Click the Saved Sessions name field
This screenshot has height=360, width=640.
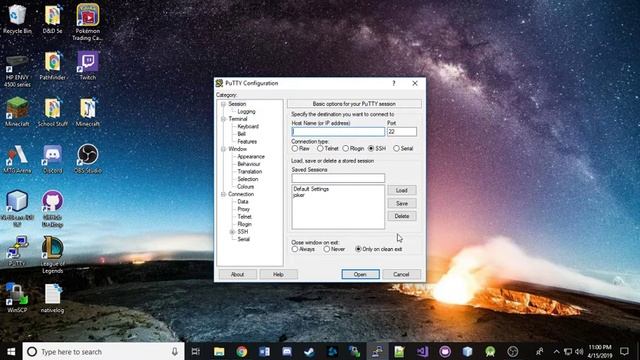338,178
